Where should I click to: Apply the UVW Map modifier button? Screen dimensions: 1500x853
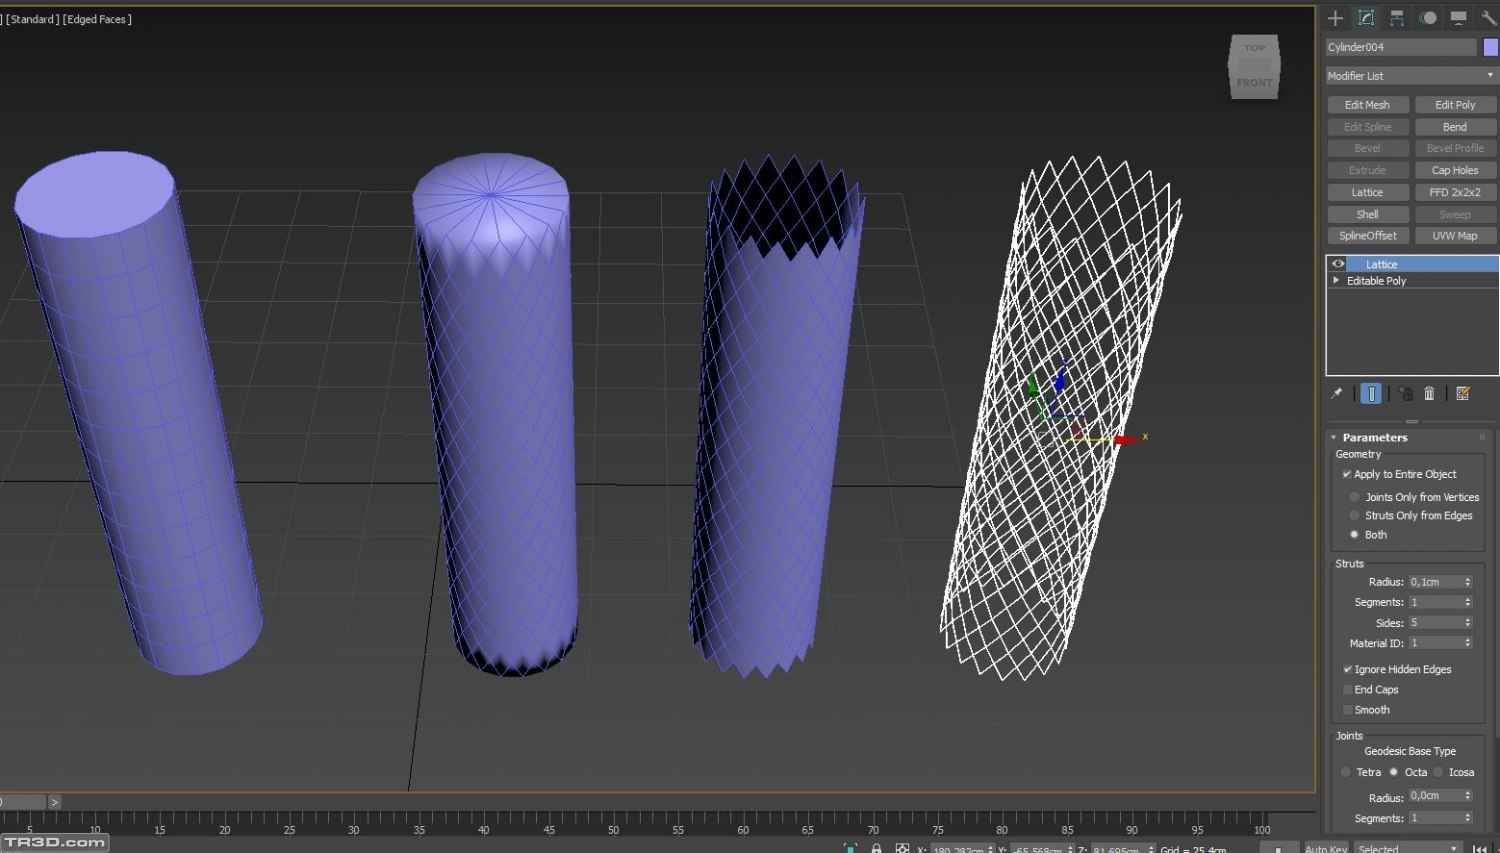coord(1455,236)
